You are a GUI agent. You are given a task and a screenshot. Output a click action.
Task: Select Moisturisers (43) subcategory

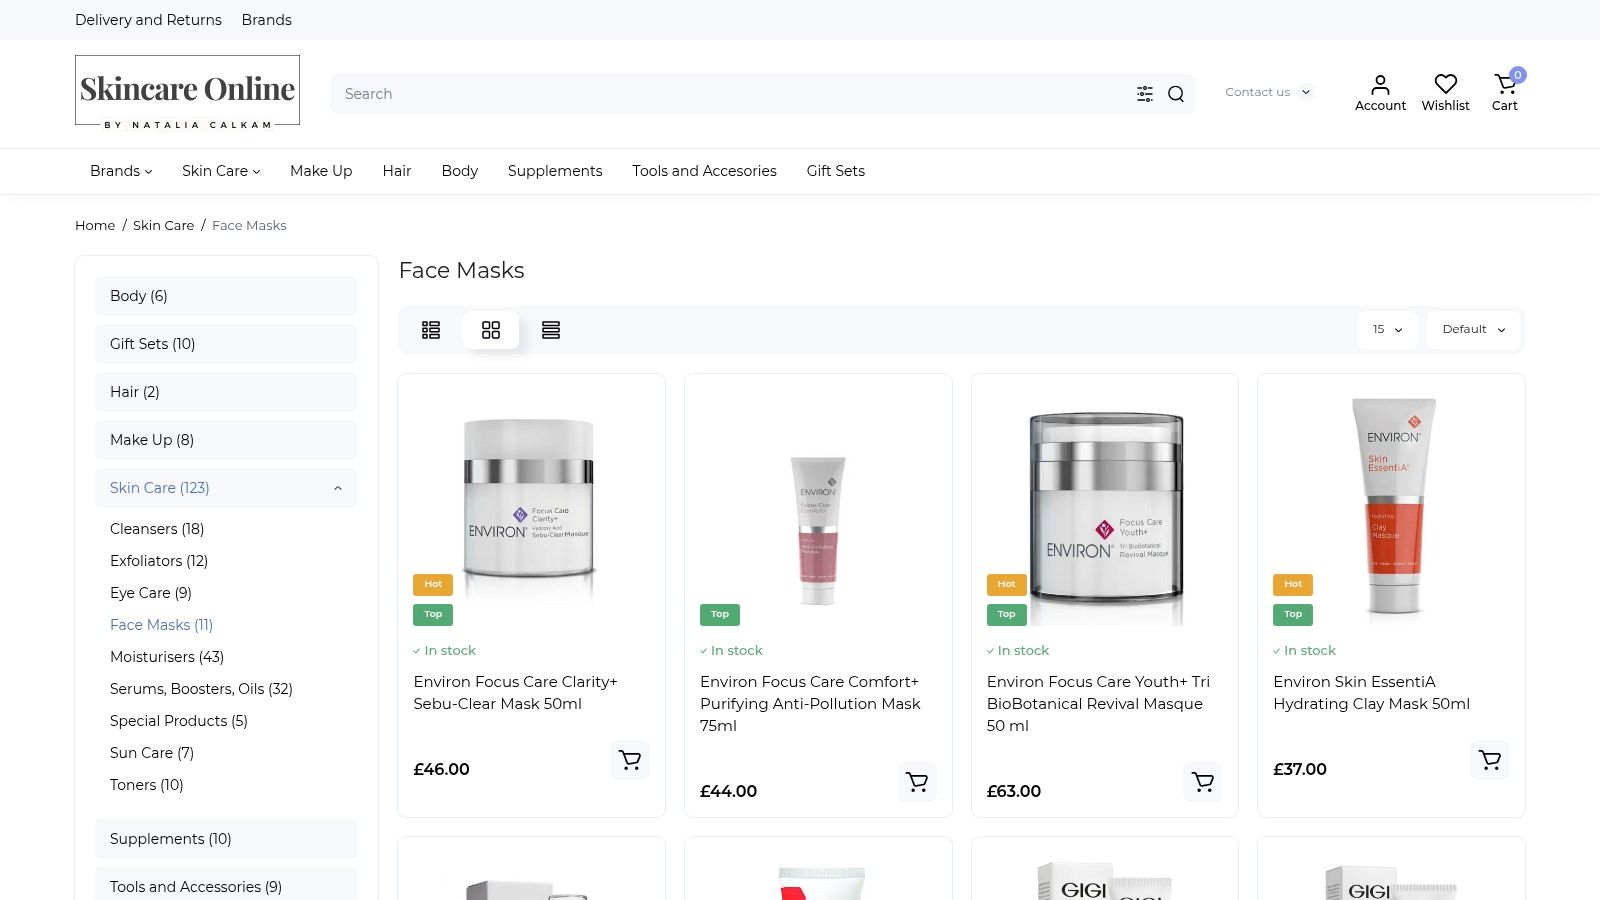click(167, 657)
